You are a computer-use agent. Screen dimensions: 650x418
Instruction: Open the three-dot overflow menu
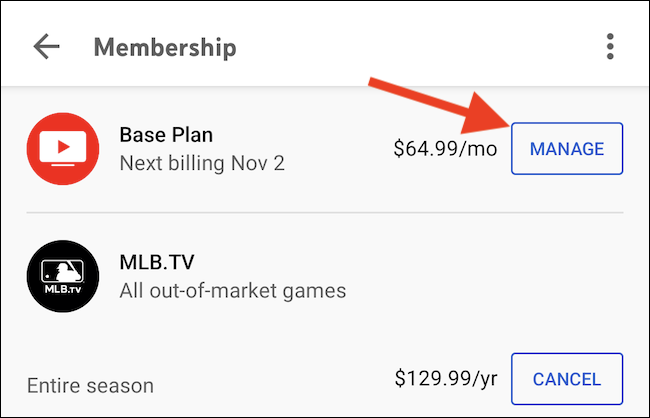tap(610, 47)
